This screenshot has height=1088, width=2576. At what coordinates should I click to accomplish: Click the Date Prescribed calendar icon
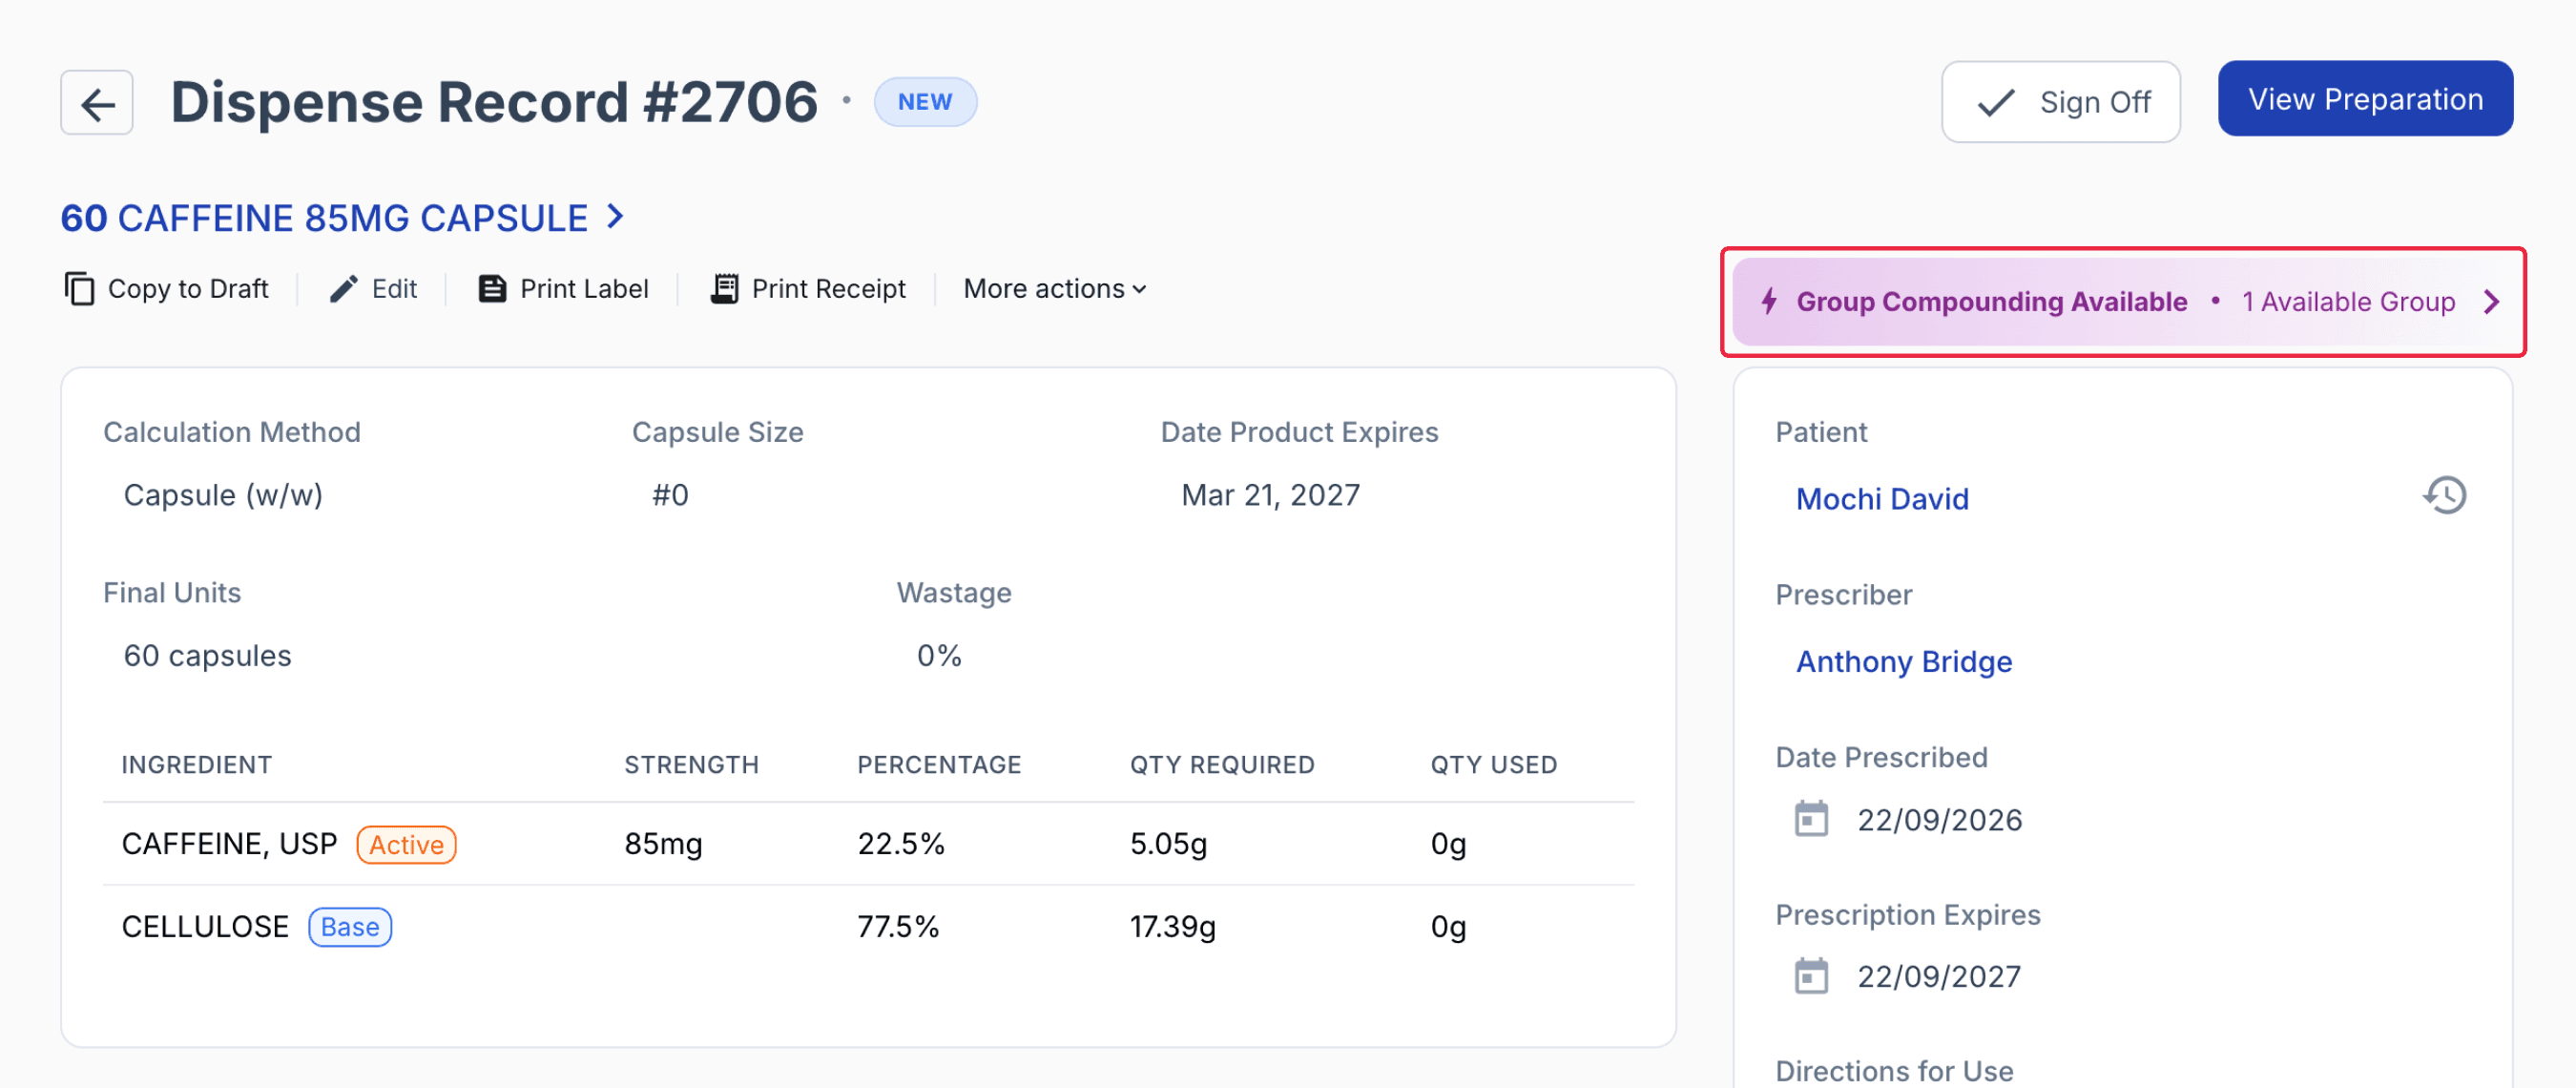click(1811, 819)
